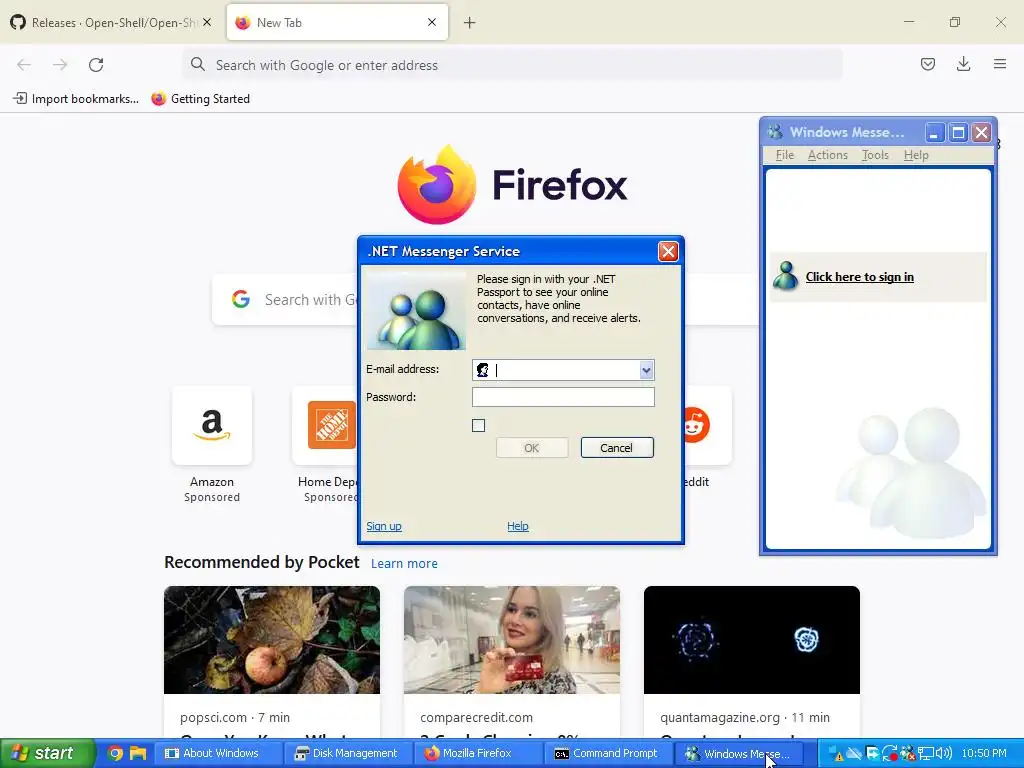Click the safely remove hardware tray icon
The width and height of the screenshot is (1024, 768).
[872, 754]
